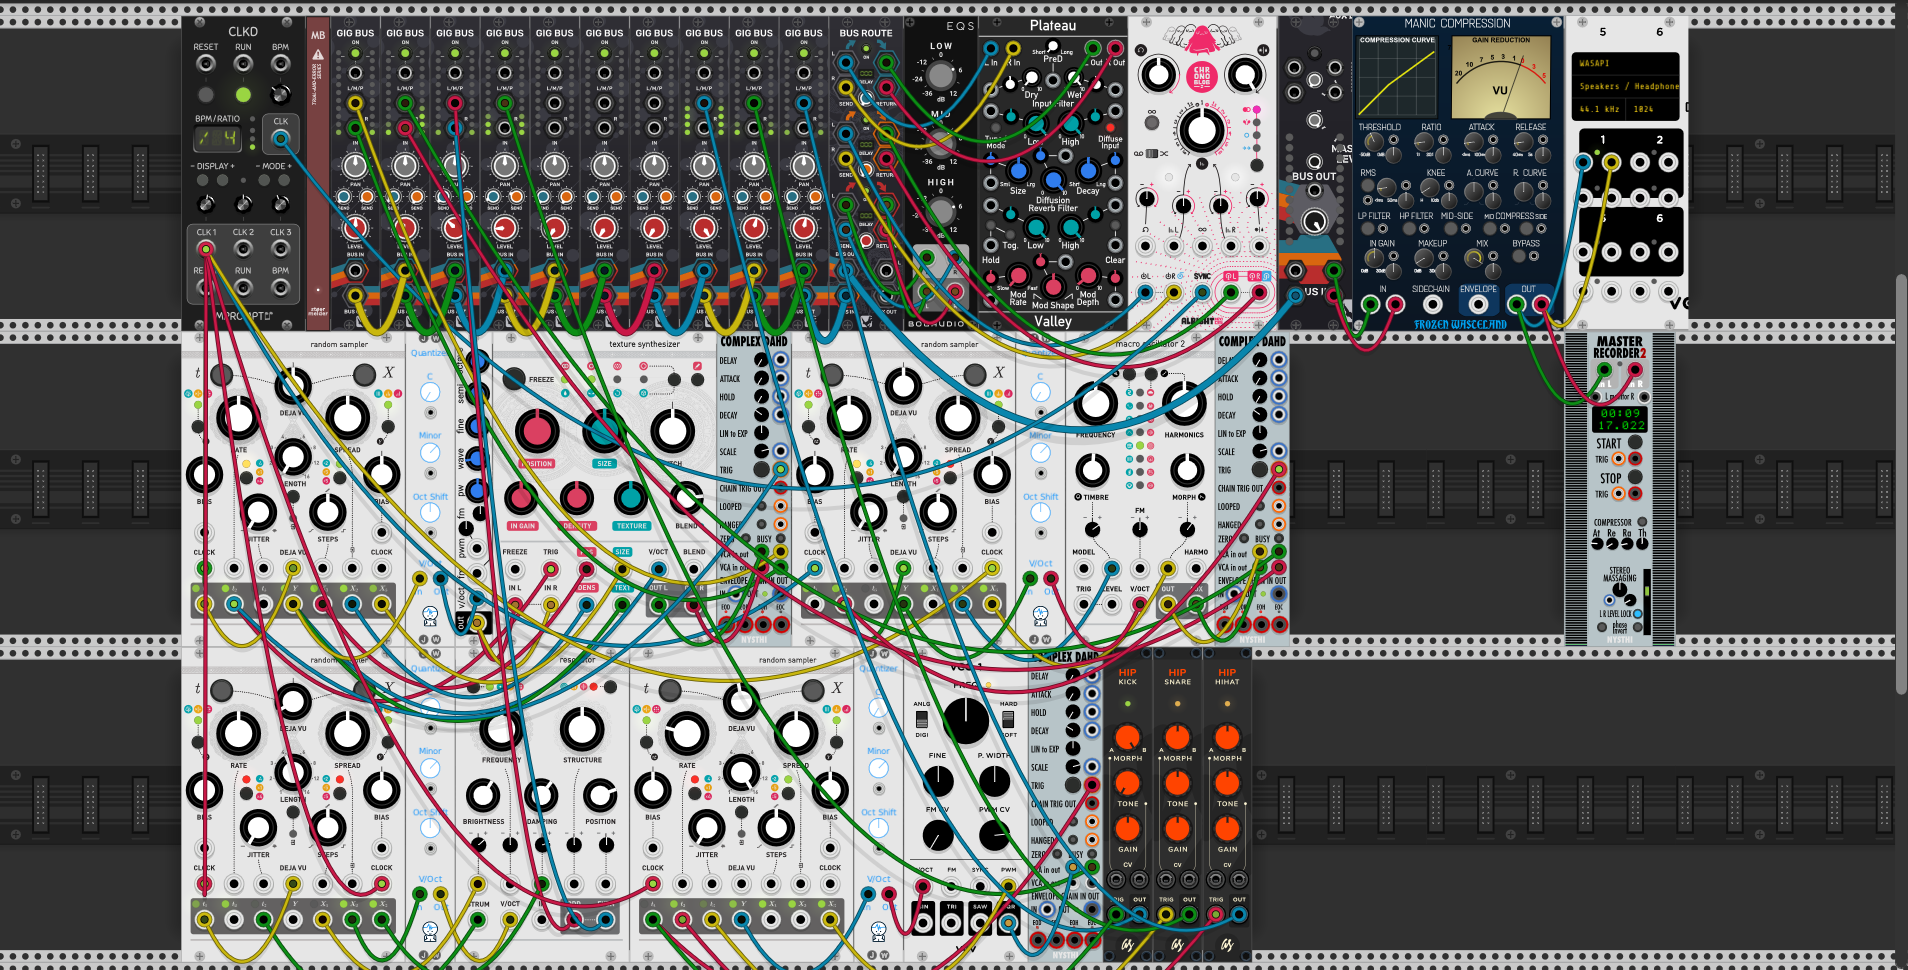Click the RESET input jack on CLKD
1908x970 pixels.
point(206,64)
